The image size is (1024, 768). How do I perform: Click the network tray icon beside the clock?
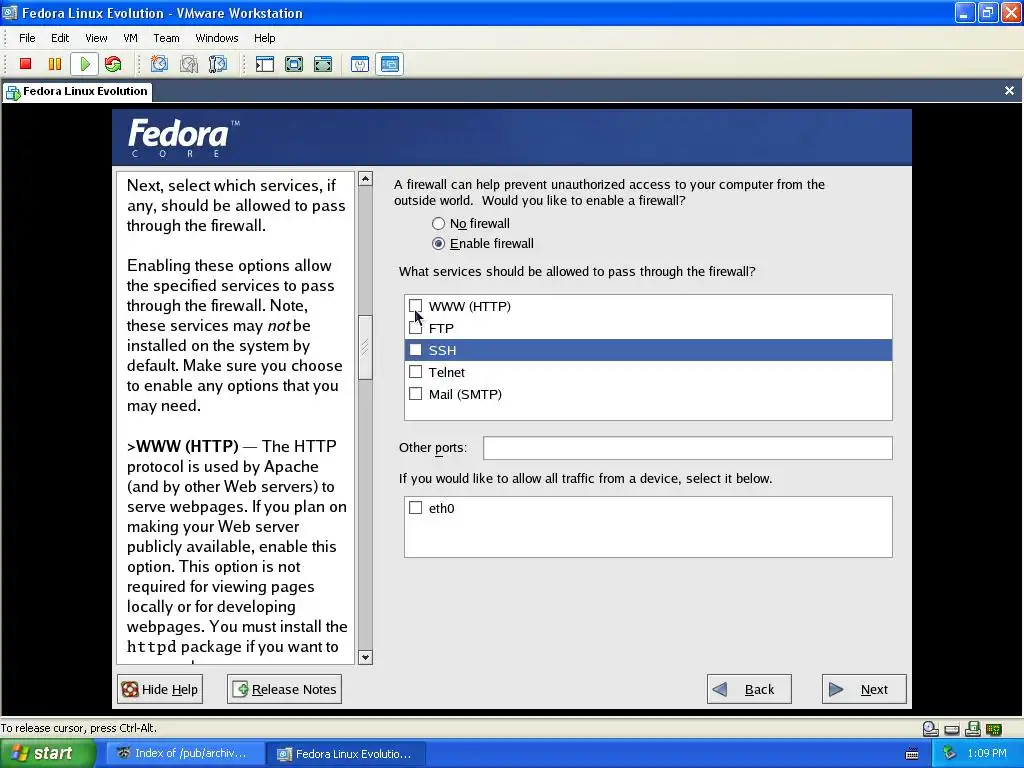950,754
